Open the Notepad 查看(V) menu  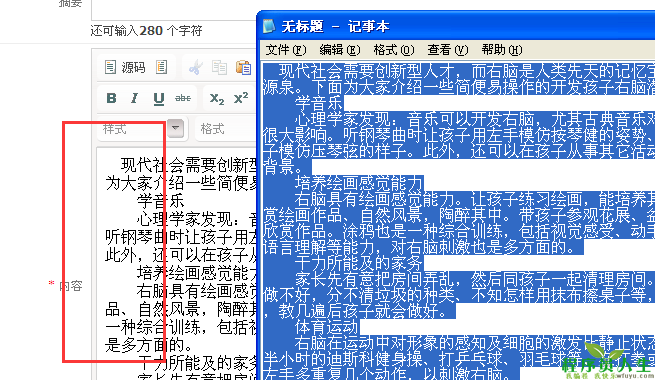447,50
